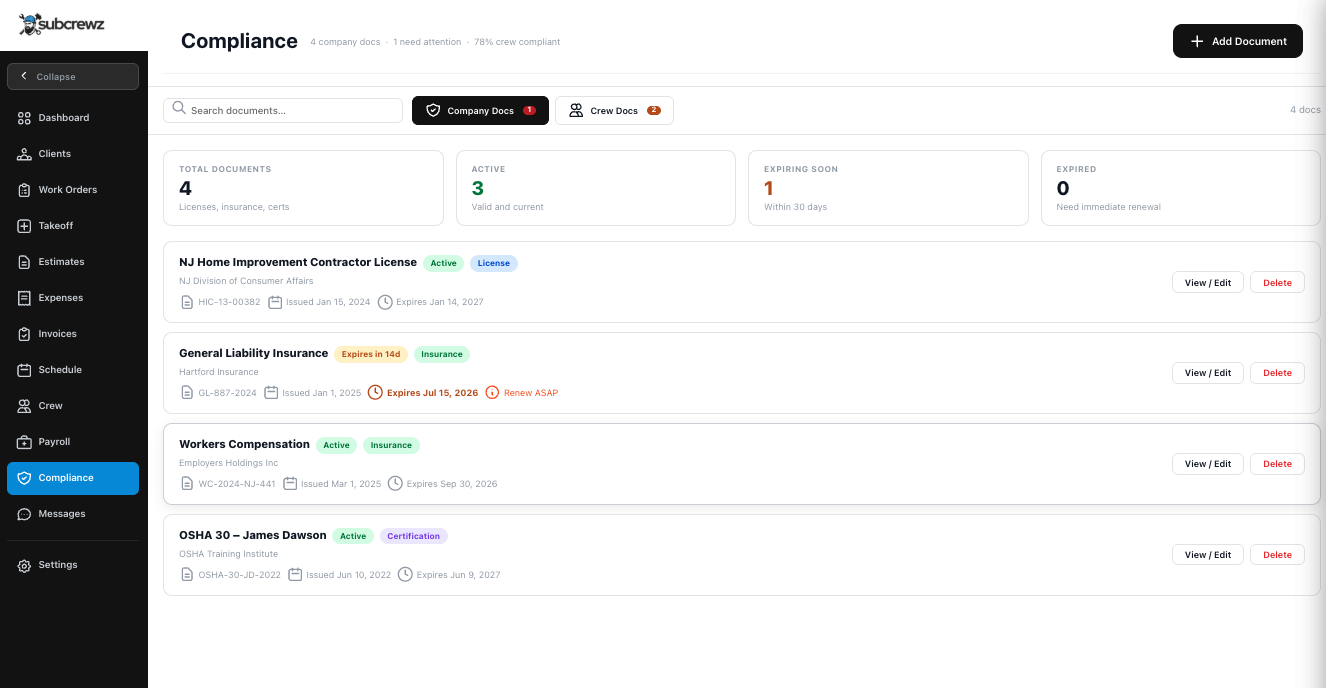Open Dashboard from the sidebar grid icon

24,118
